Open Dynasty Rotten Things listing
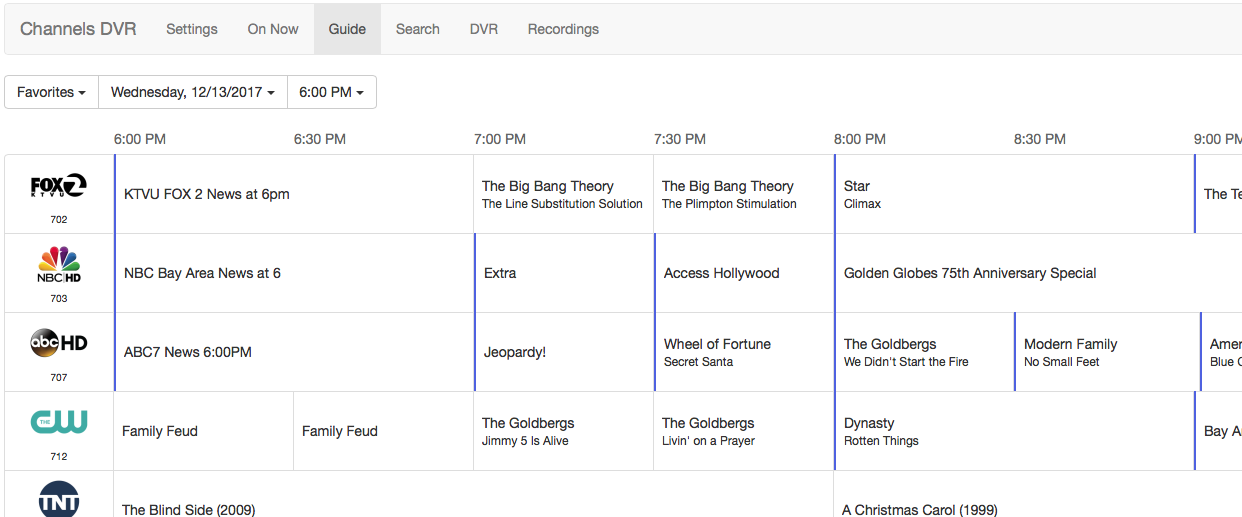1242x517 pixels. click(x=881, y=431)
